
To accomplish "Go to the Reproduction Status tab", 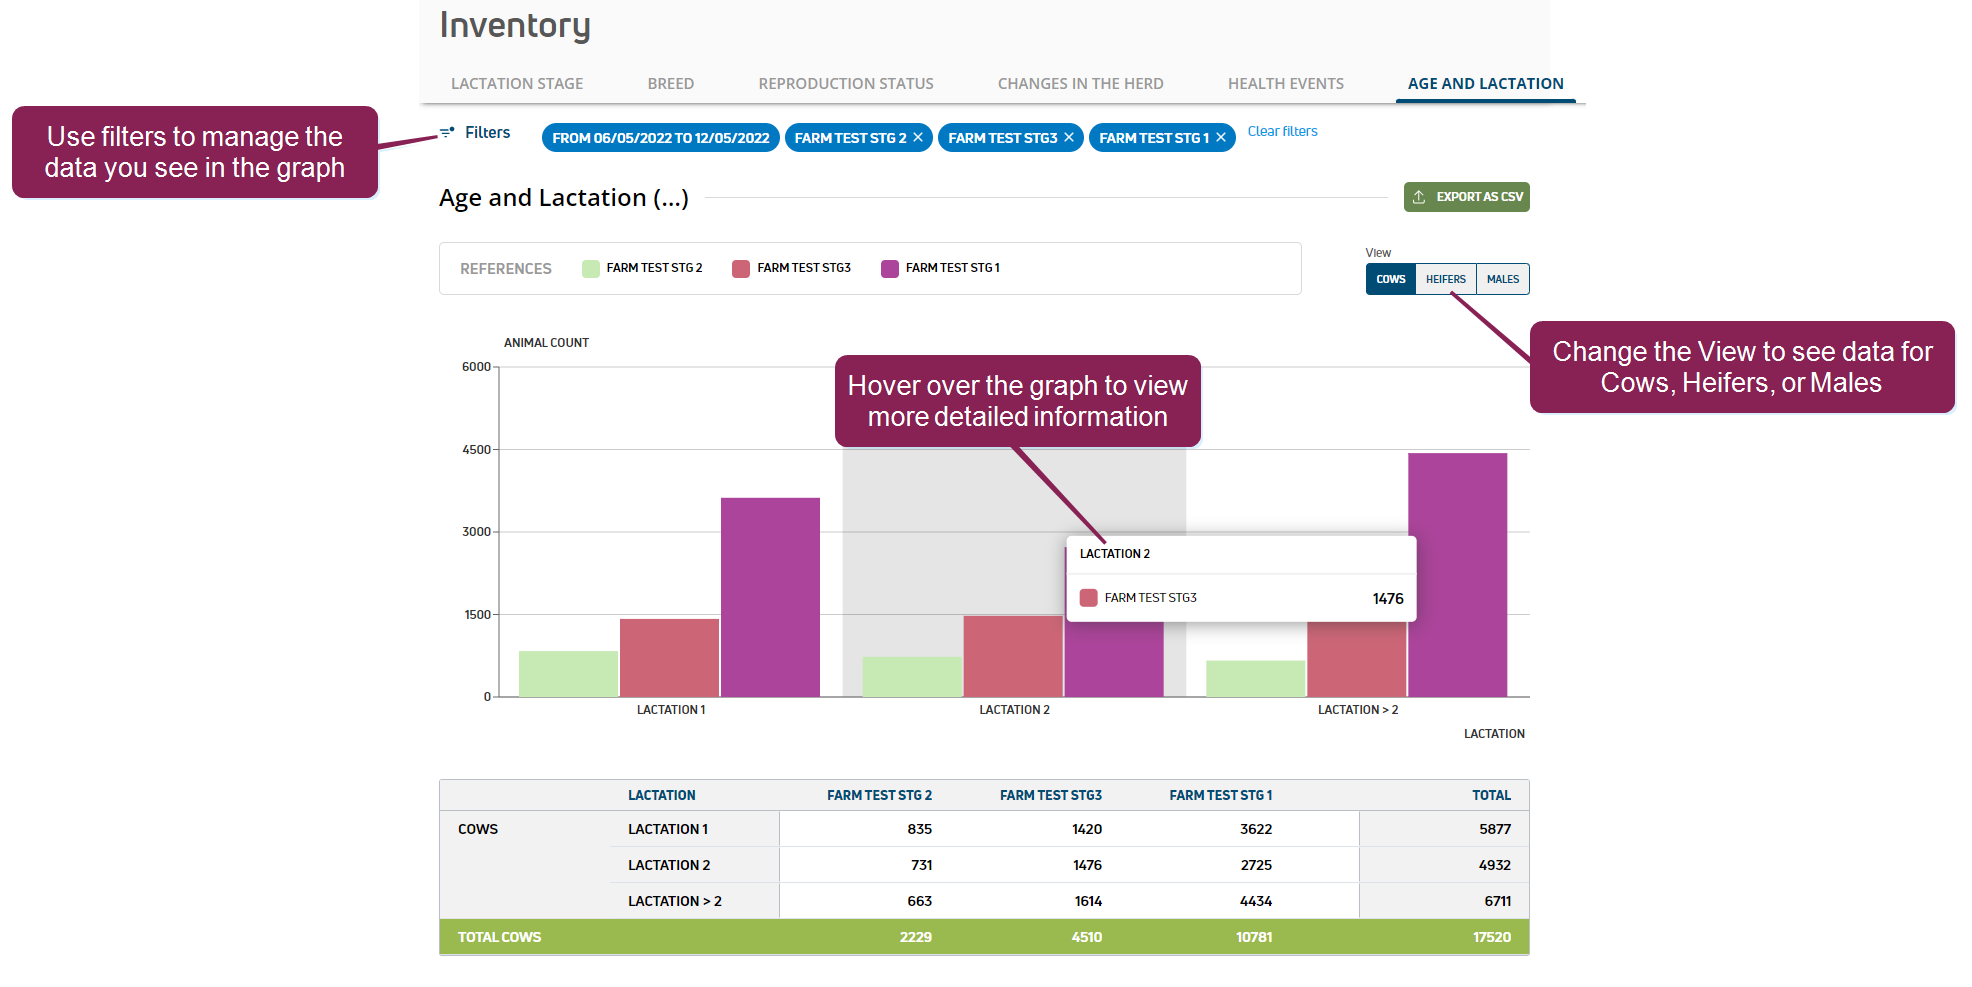I will (x=846, y=84).
